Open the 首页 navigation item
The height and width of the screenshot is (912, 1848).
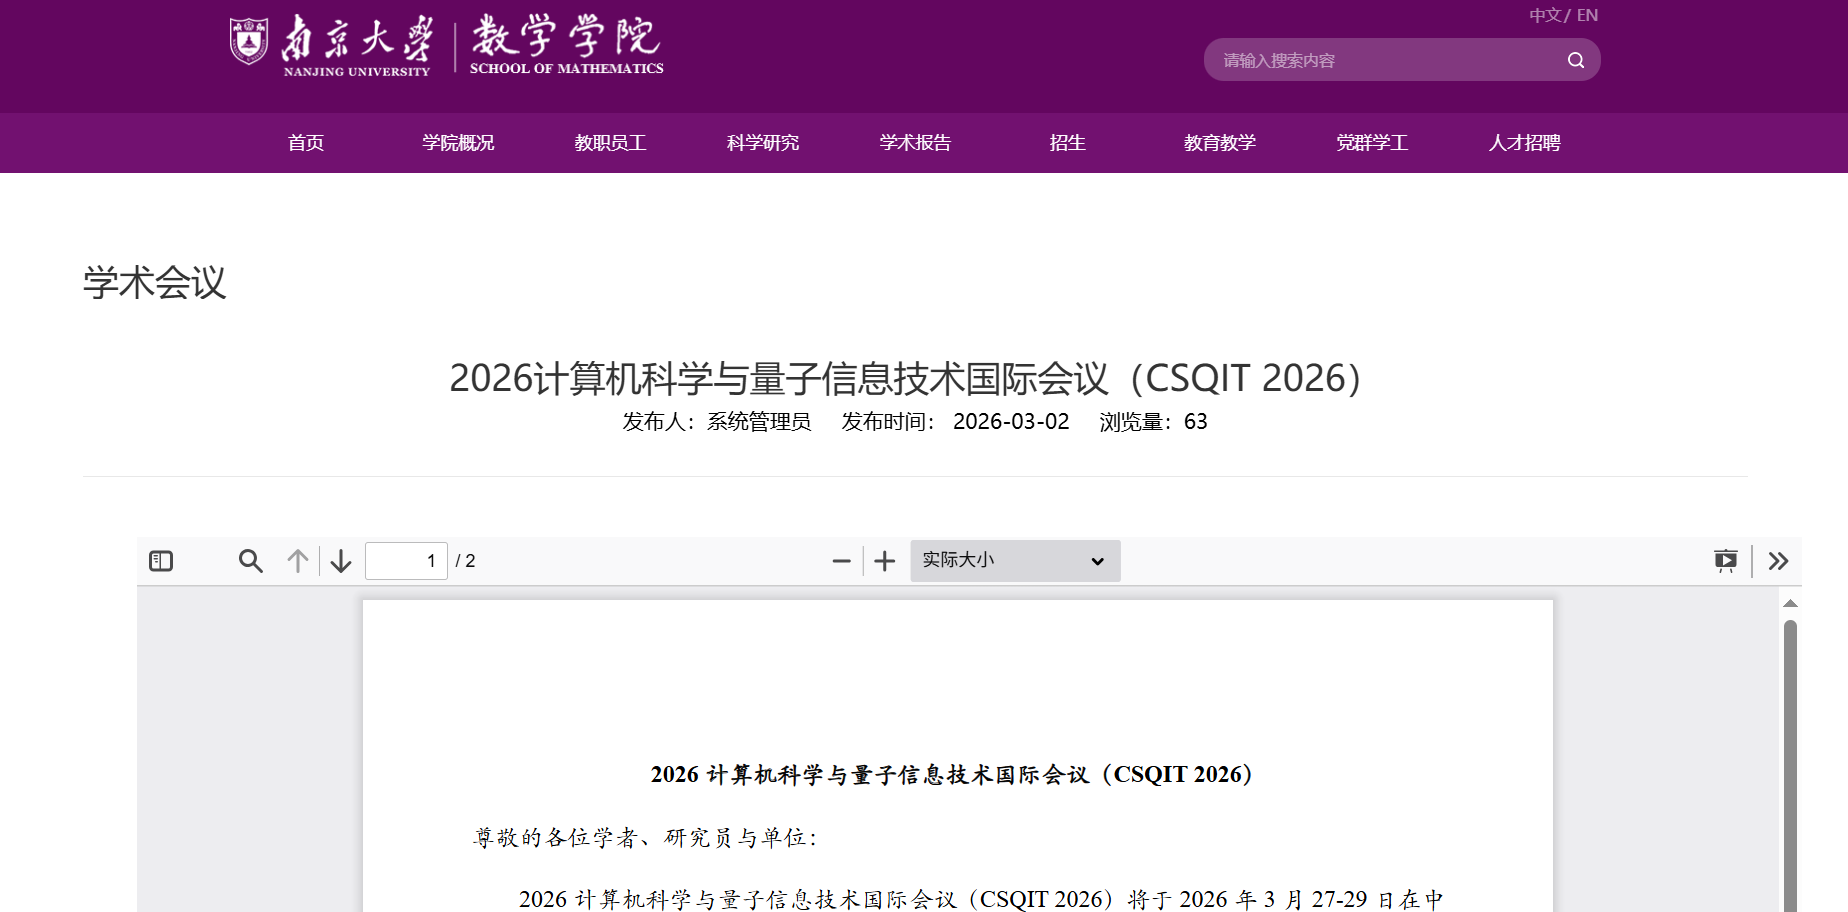coord(306,143)
